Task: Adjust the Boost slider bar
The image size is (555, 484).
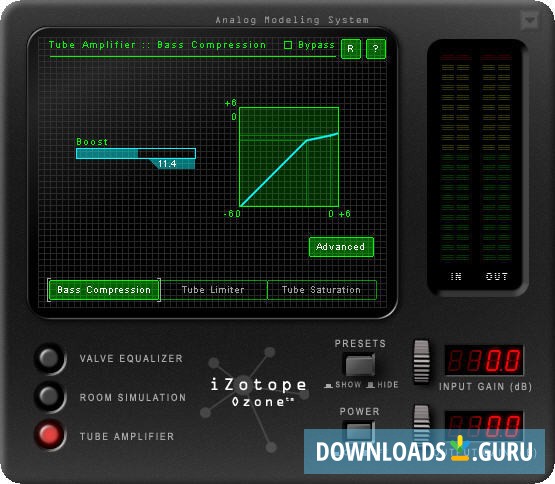Action: (x=136, y=153)
